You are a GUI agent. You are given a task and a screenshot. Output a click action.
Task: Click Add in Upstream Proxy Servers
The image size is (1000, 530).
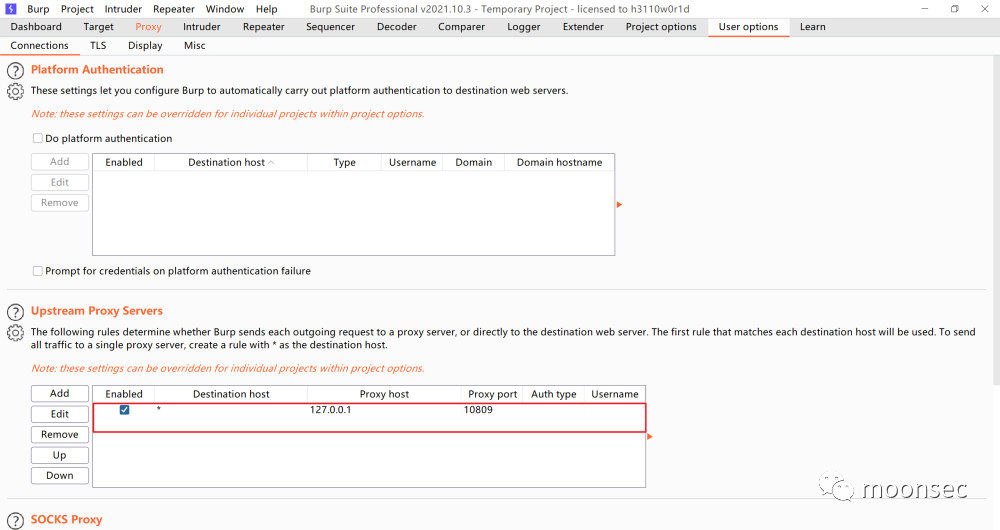[60, 394]
